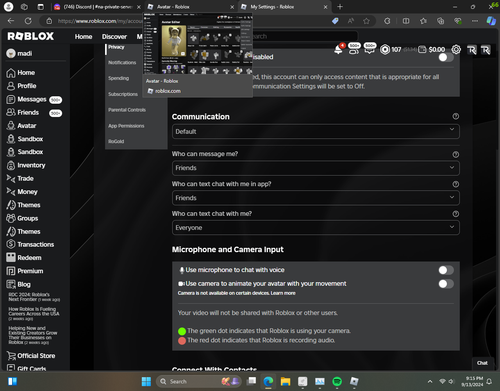Click Home in the top navigation
Image resolution: width=500 pixels, height=391 pixels.
point(83,37)
